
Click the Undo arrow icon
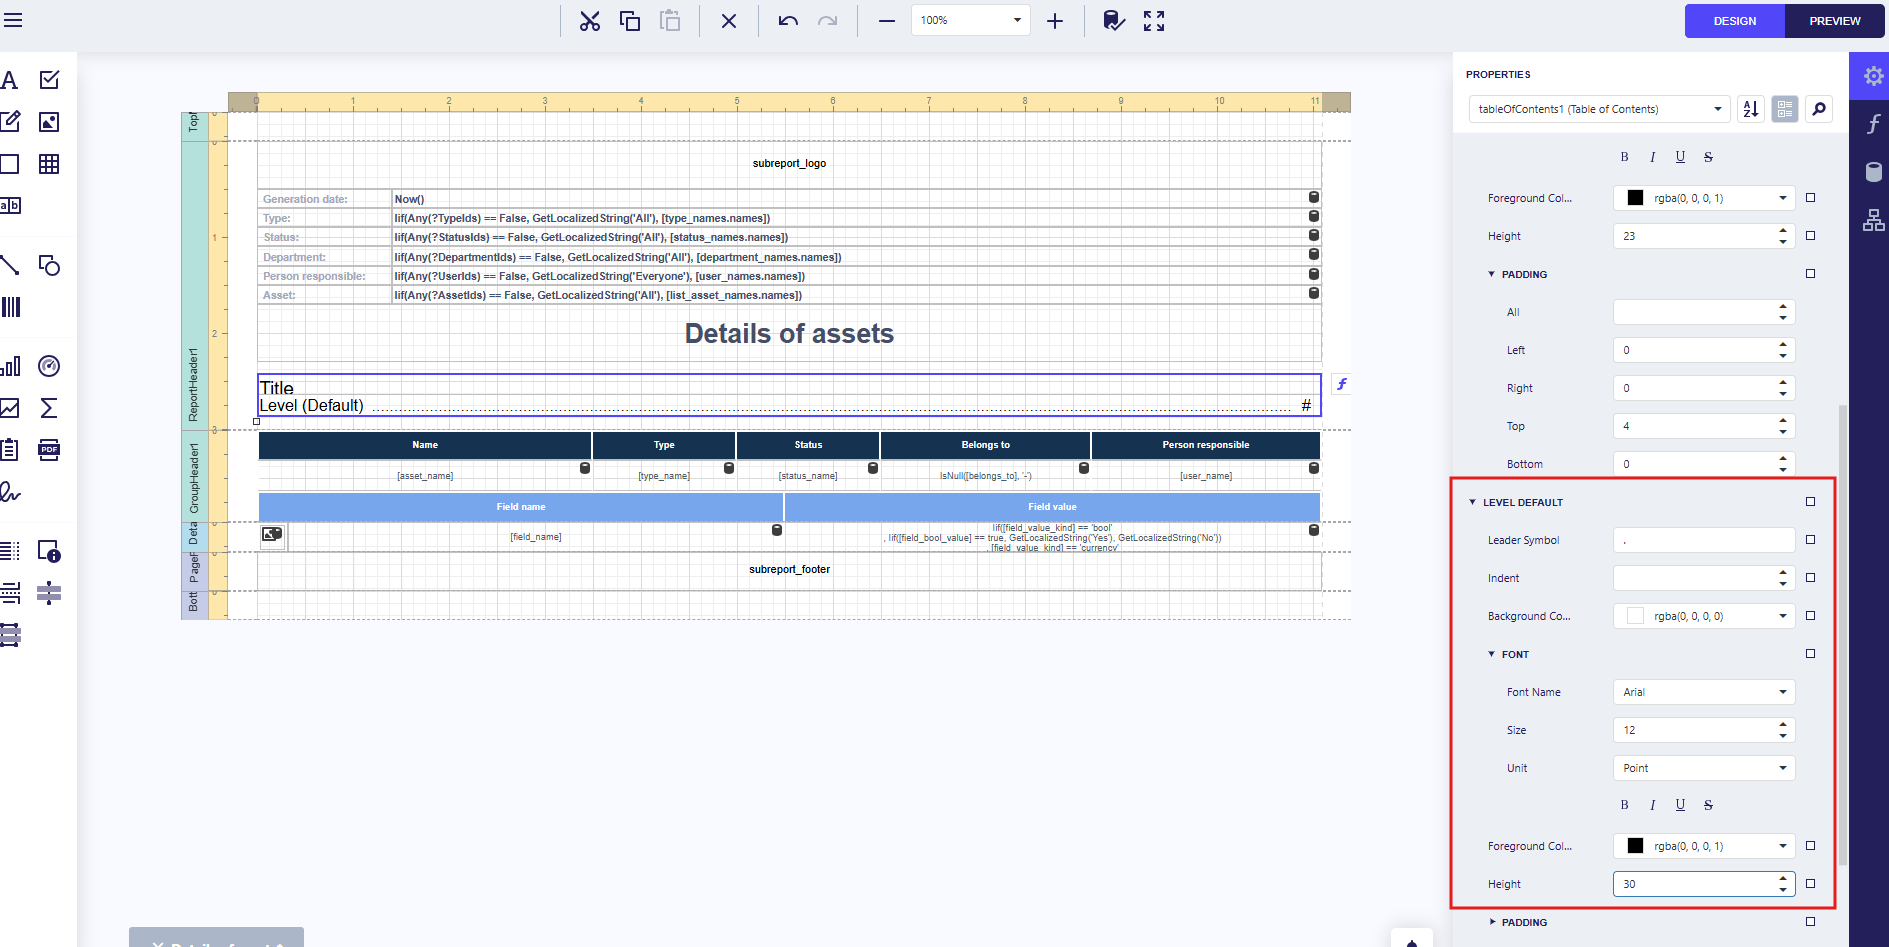[788, 21]
